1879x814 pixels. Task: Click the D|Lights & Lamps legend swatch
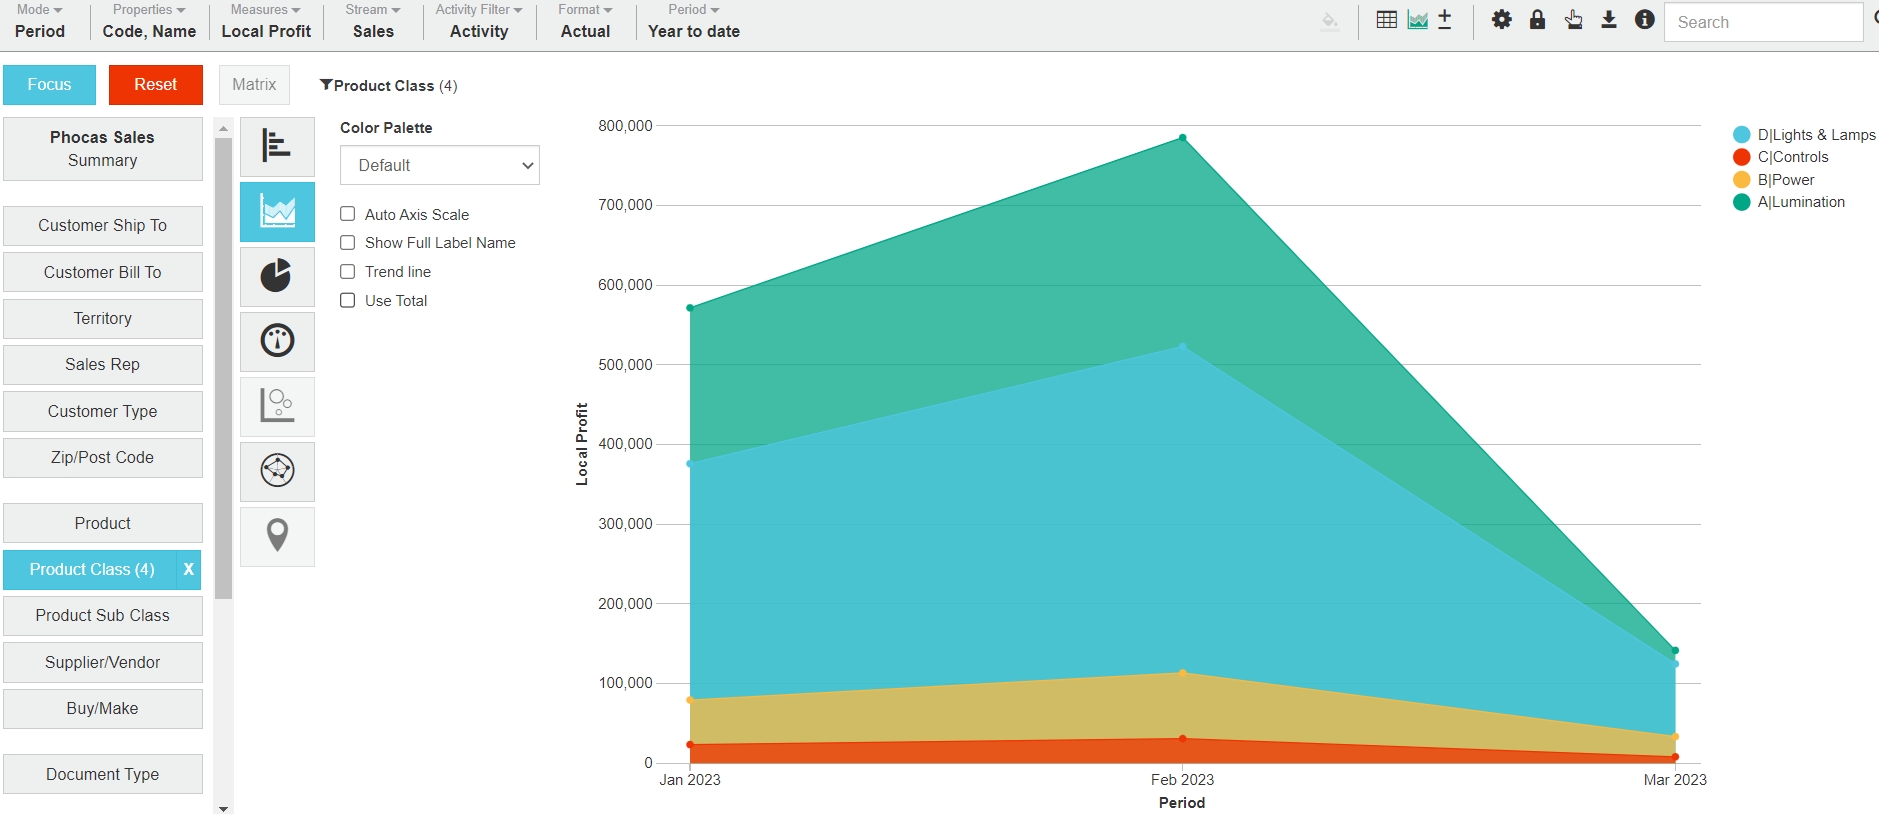(x=1741, y=135)
